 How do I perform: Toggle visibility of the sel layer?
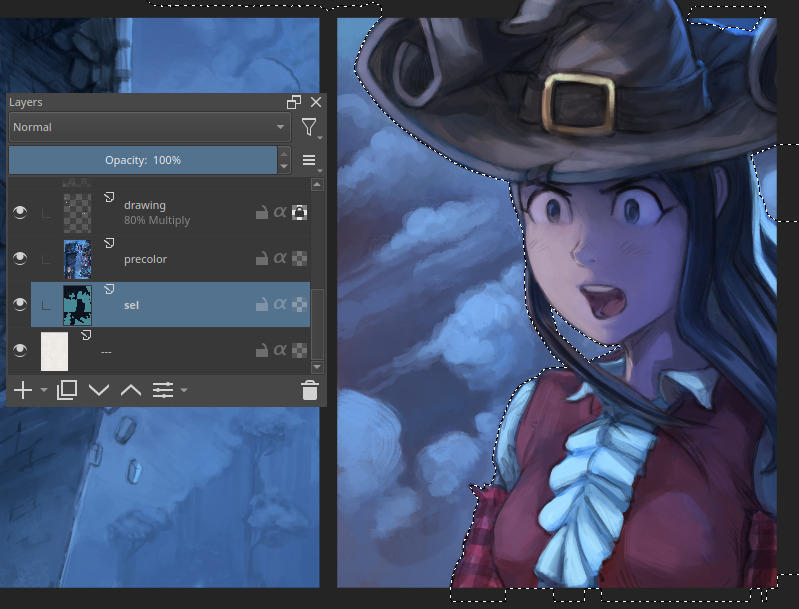tap(19, 304)
